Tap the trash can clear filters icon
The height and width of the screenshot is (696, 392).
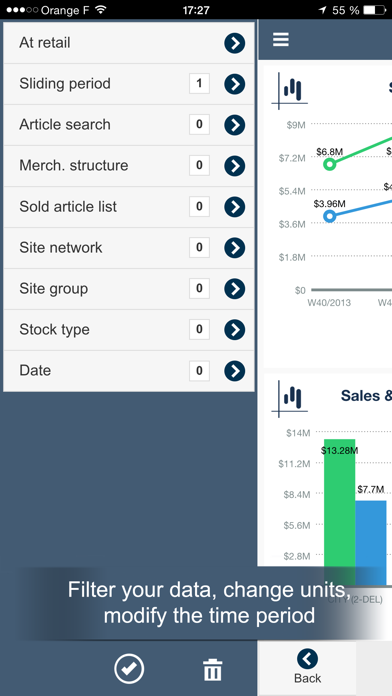point(213,669)
